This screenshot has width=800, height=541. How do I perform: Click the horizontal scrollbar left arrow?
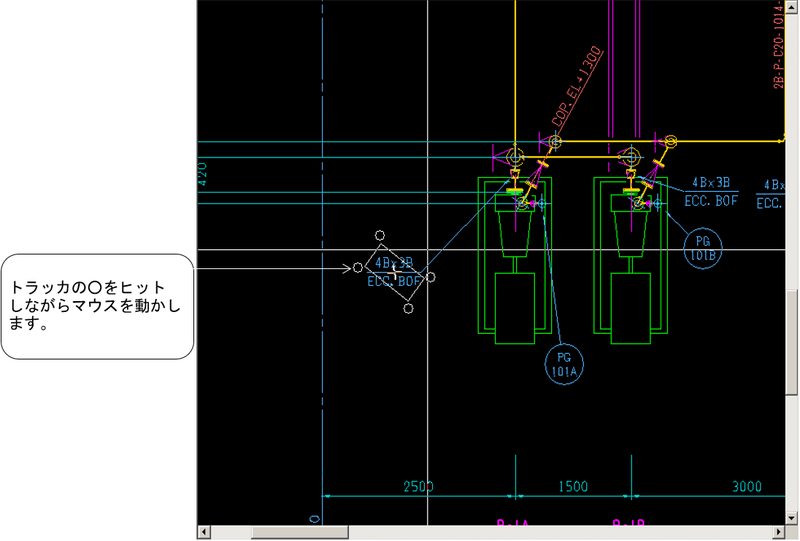click(204, 532)
